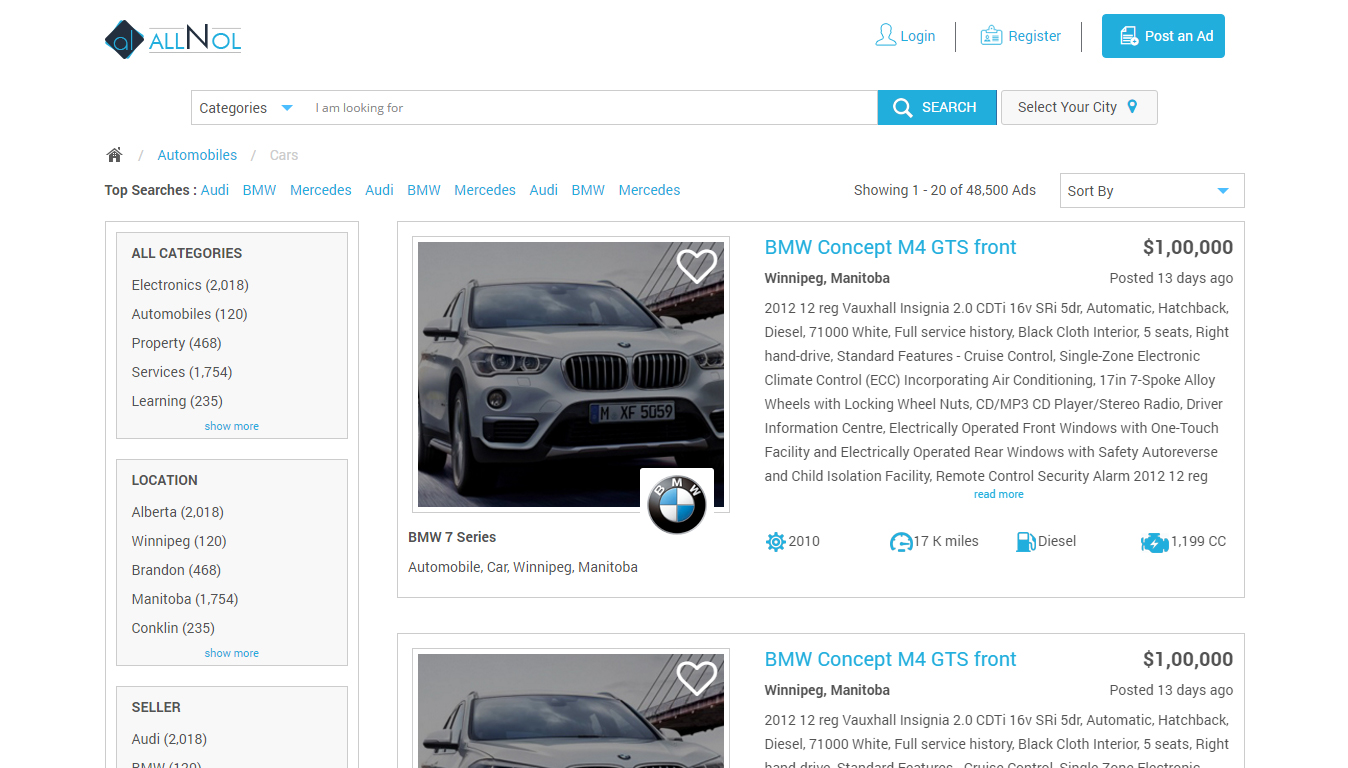
Task: Click the Cars breadcrumb
Action: [284, 155]
